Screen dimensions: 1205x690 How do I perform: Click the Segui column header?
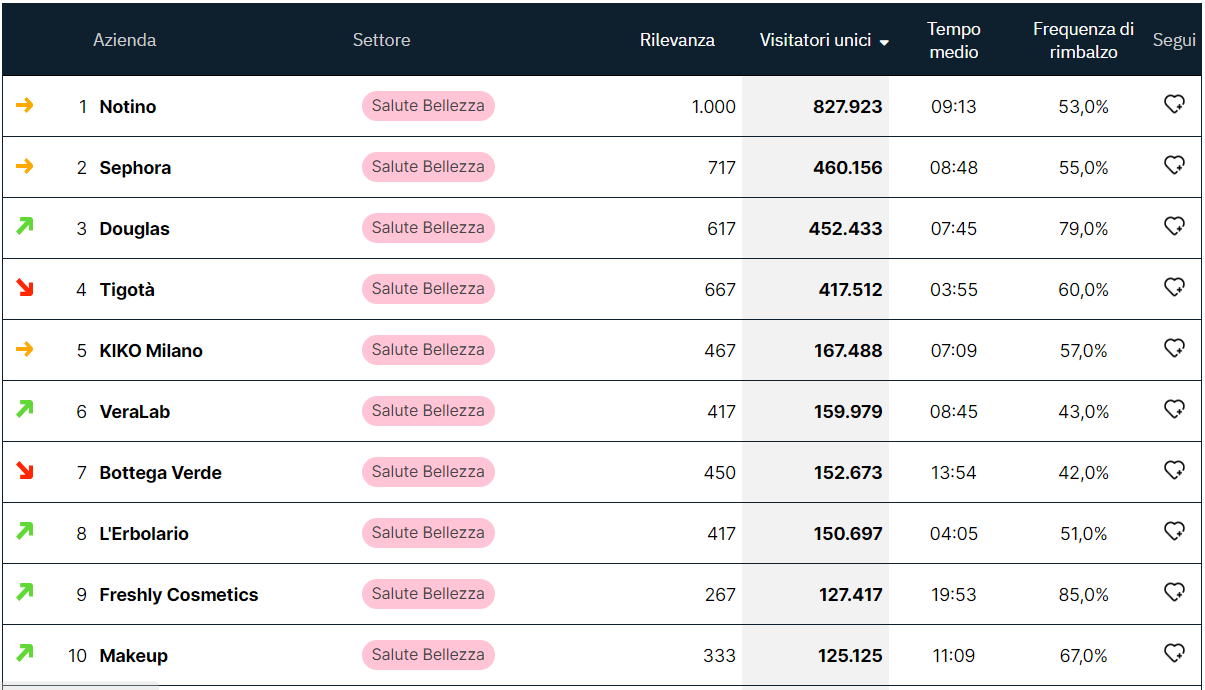tap(1174, 40)
